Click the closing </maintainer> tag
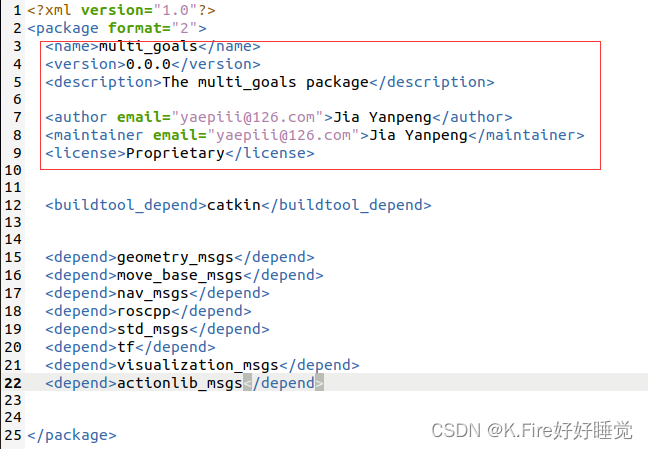The width and height of the screenshot is (648, 449). 526,135
